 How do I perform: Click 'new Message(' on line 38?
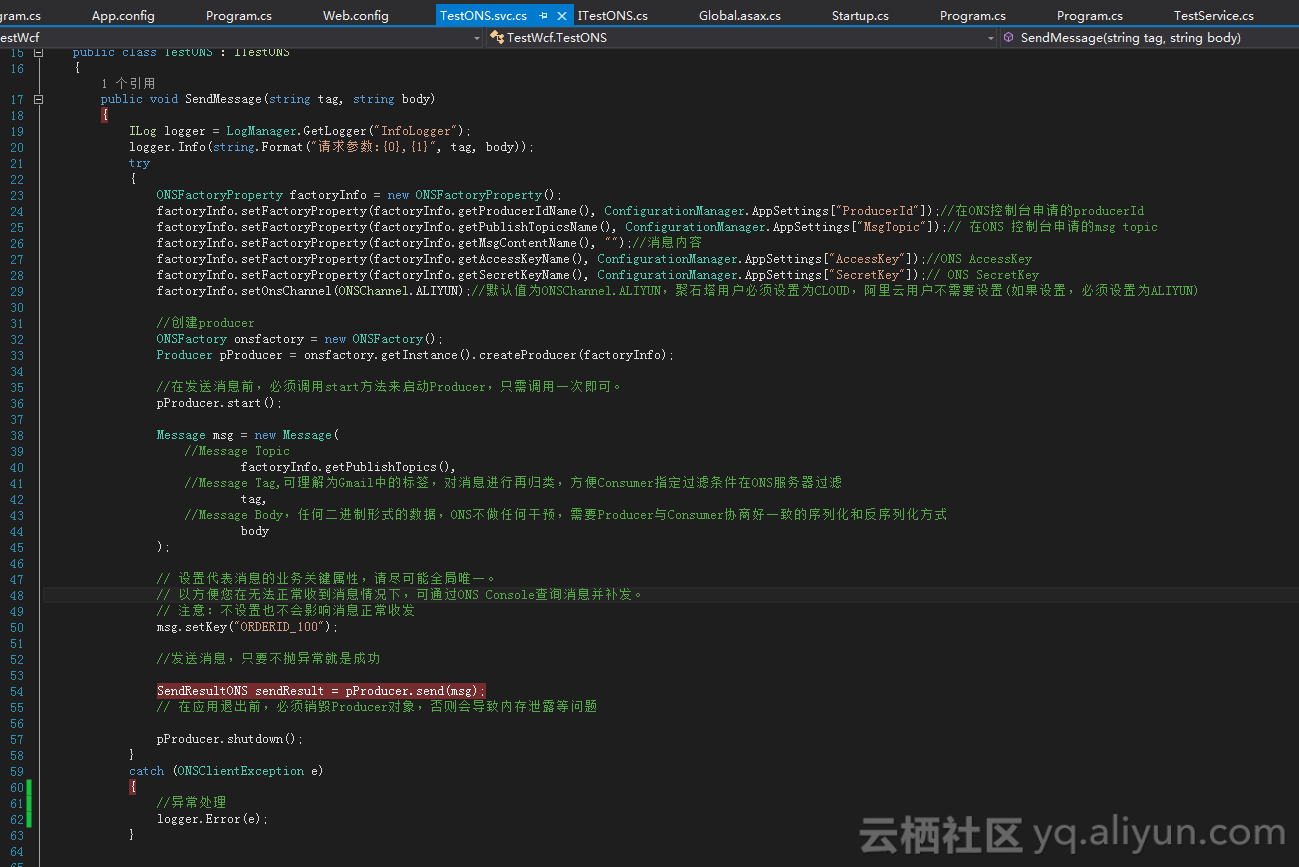pyautogui.click(x=297, y=435)
